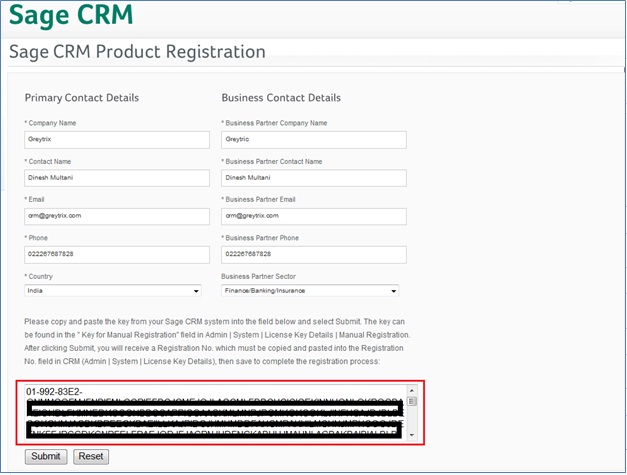Click the Reset button

[91, 457]
